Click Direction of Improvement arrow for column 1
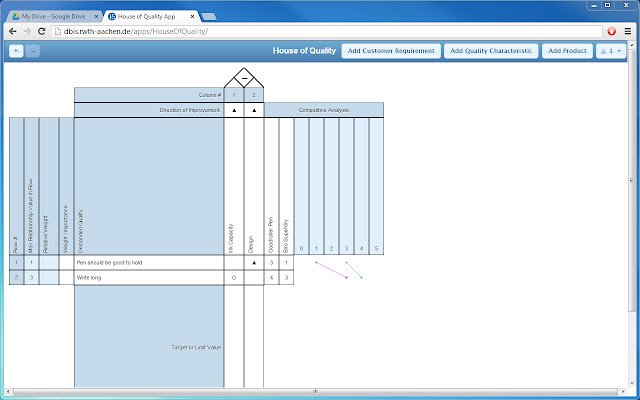 pos(234,110)
